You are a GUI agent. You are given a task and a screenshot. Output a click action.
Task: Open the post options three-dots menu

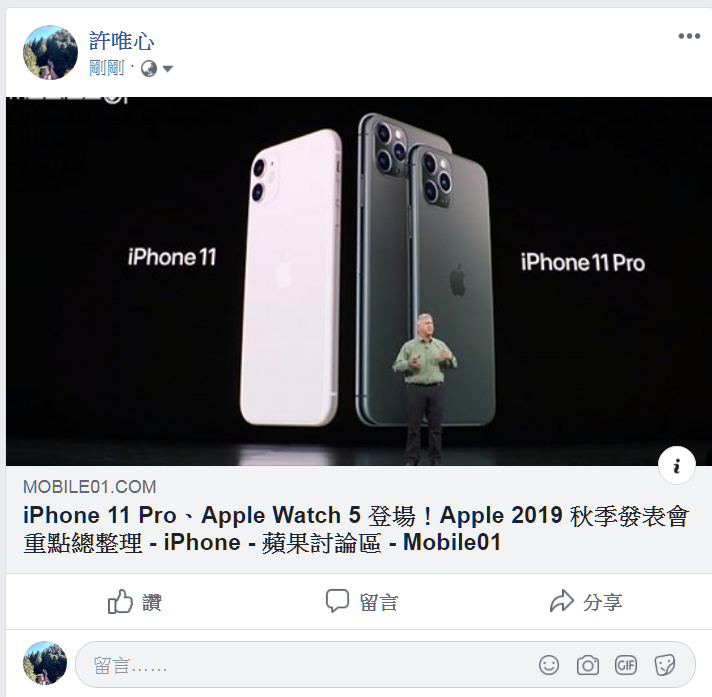tap(689, 36)
